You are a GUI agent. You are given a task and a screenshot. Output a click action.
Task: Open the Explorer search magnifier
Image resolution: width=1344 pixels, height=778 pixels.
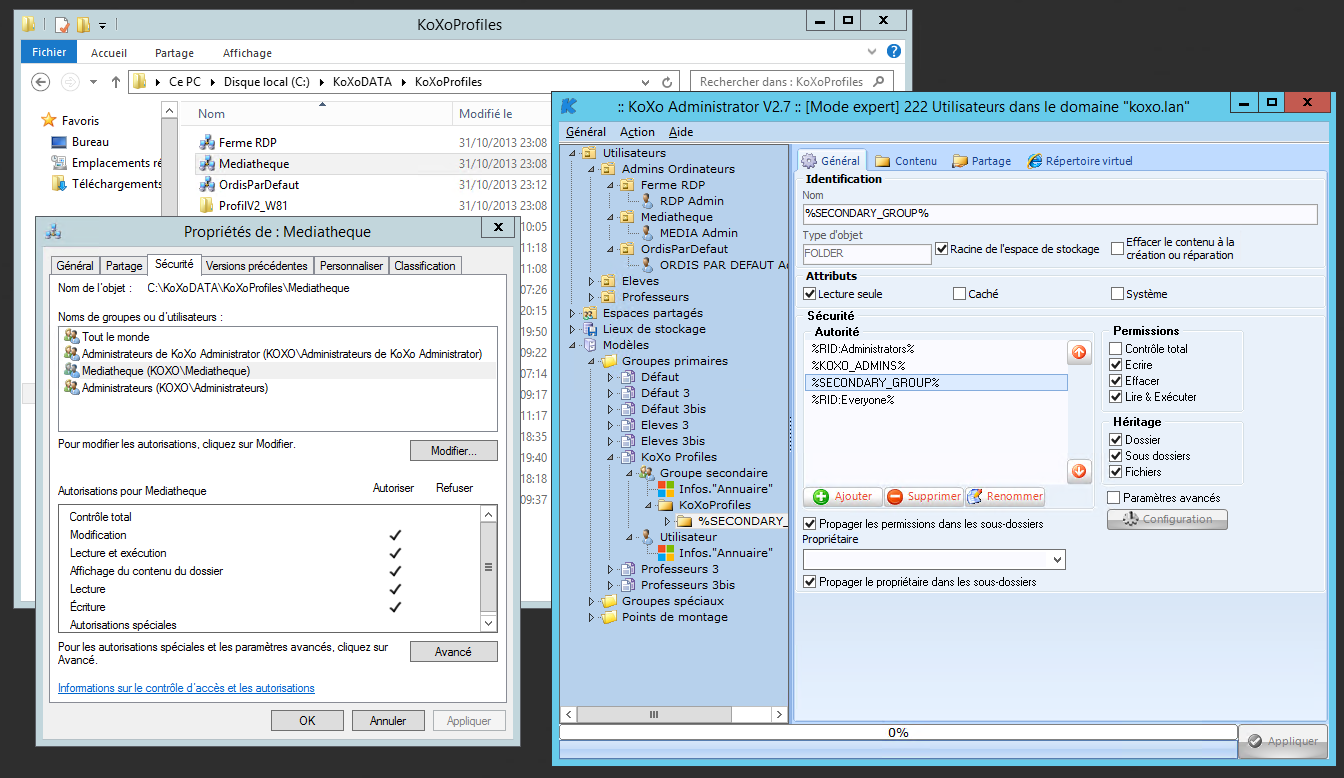pos(880,82)
